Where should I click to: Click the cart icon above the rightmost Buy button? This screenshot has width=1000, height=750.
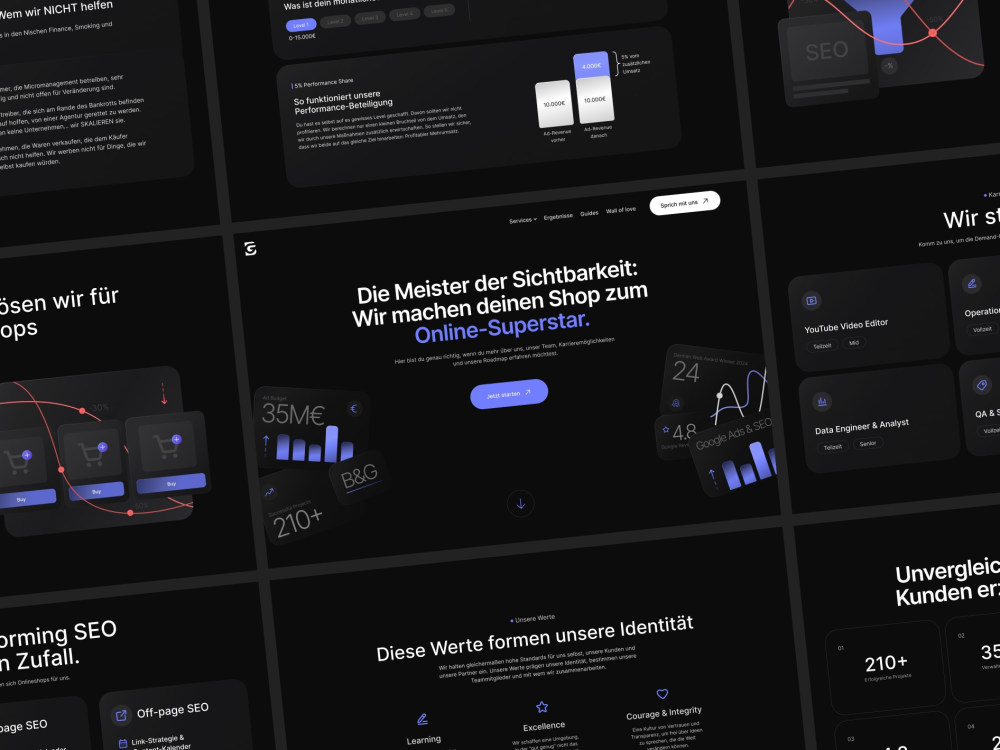coord(166,446)
